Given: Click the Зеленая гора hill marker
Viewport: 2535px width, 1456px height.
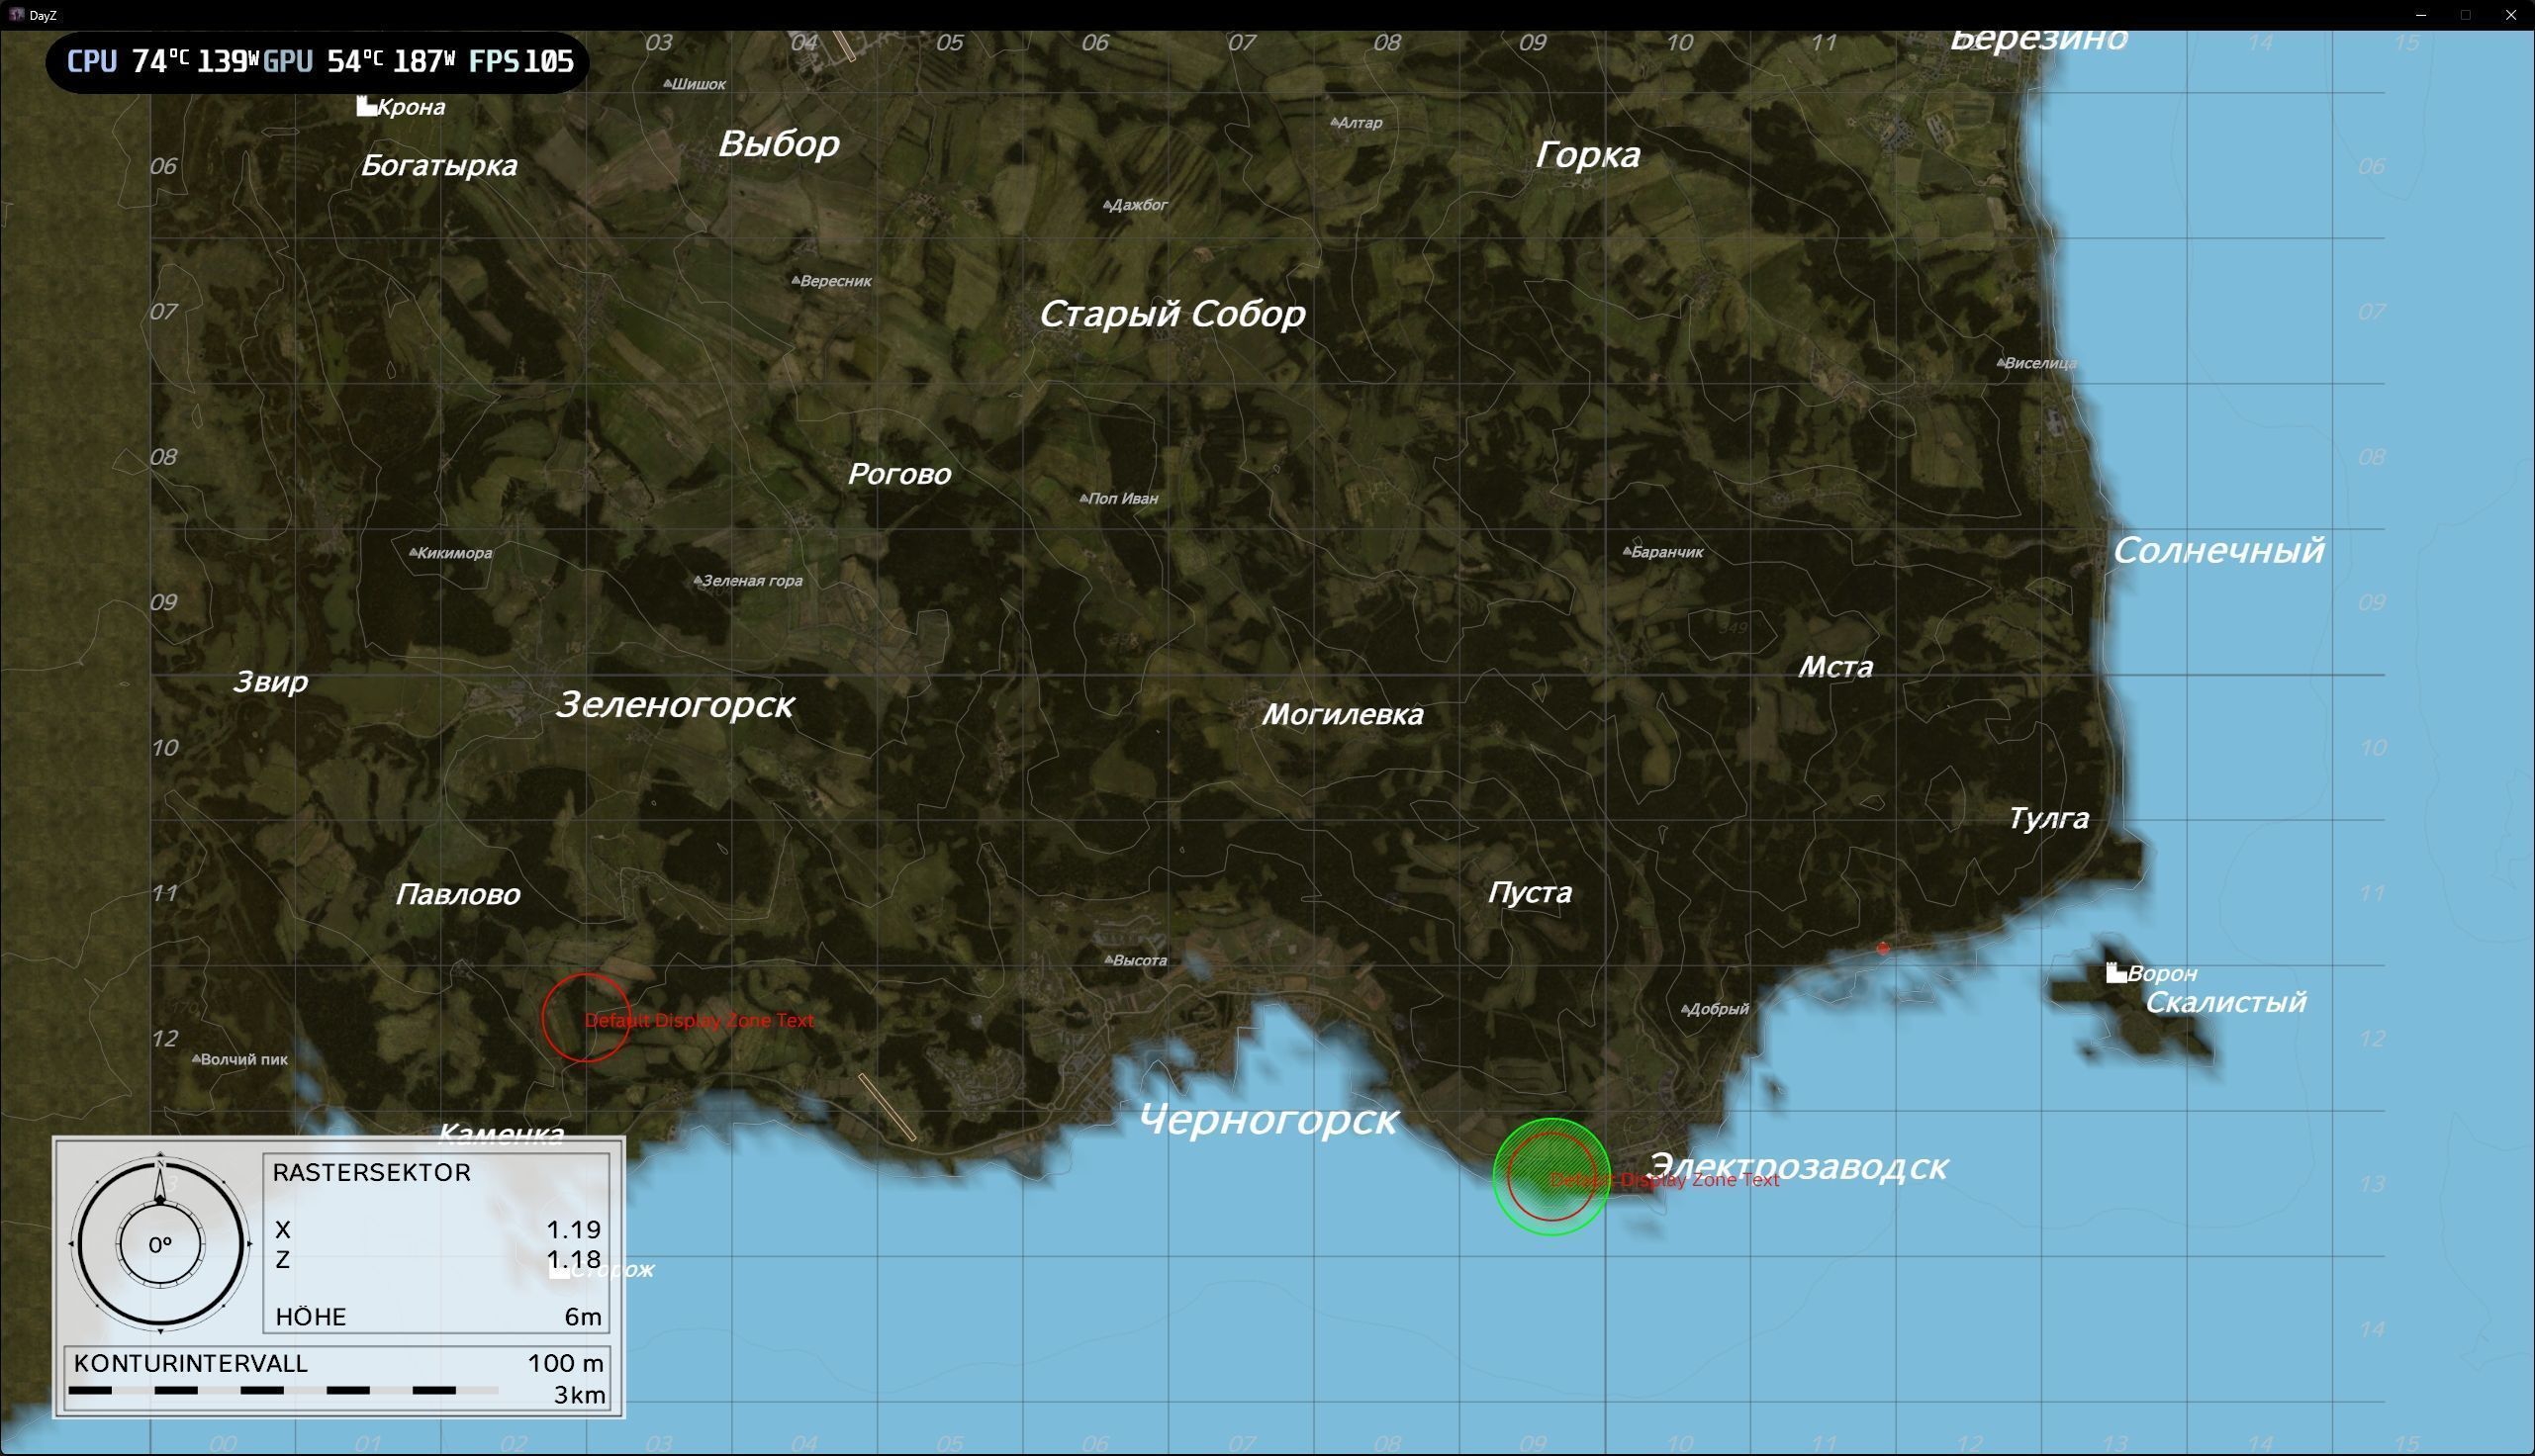Looking at the screenshot, I should tap(698, 580).
